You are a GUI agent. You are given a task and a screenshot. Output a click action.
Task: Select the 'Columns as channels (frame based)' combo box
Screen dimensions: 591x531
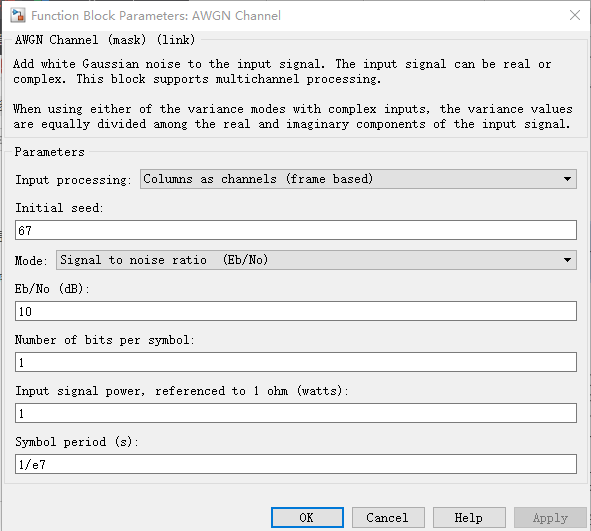point(358,179)
